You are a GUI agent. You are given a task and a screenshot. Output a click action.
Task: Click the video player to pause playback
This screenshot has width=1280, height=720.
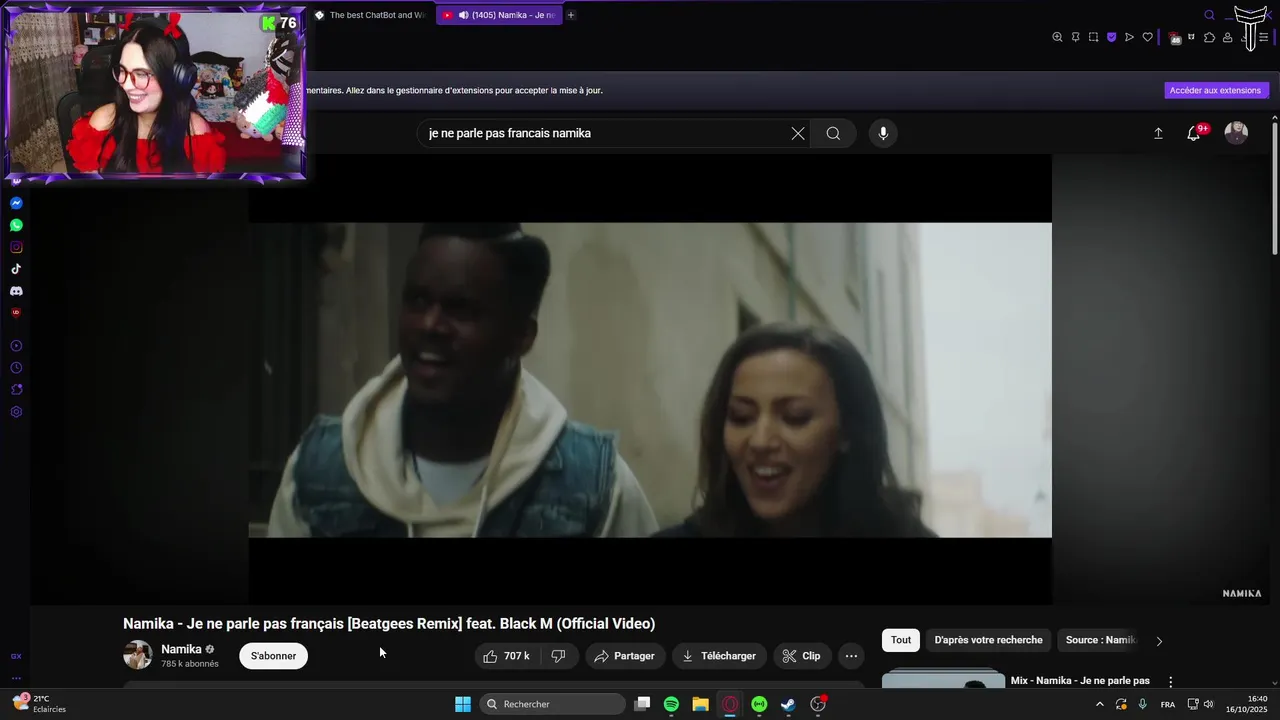tap(650, 380)
